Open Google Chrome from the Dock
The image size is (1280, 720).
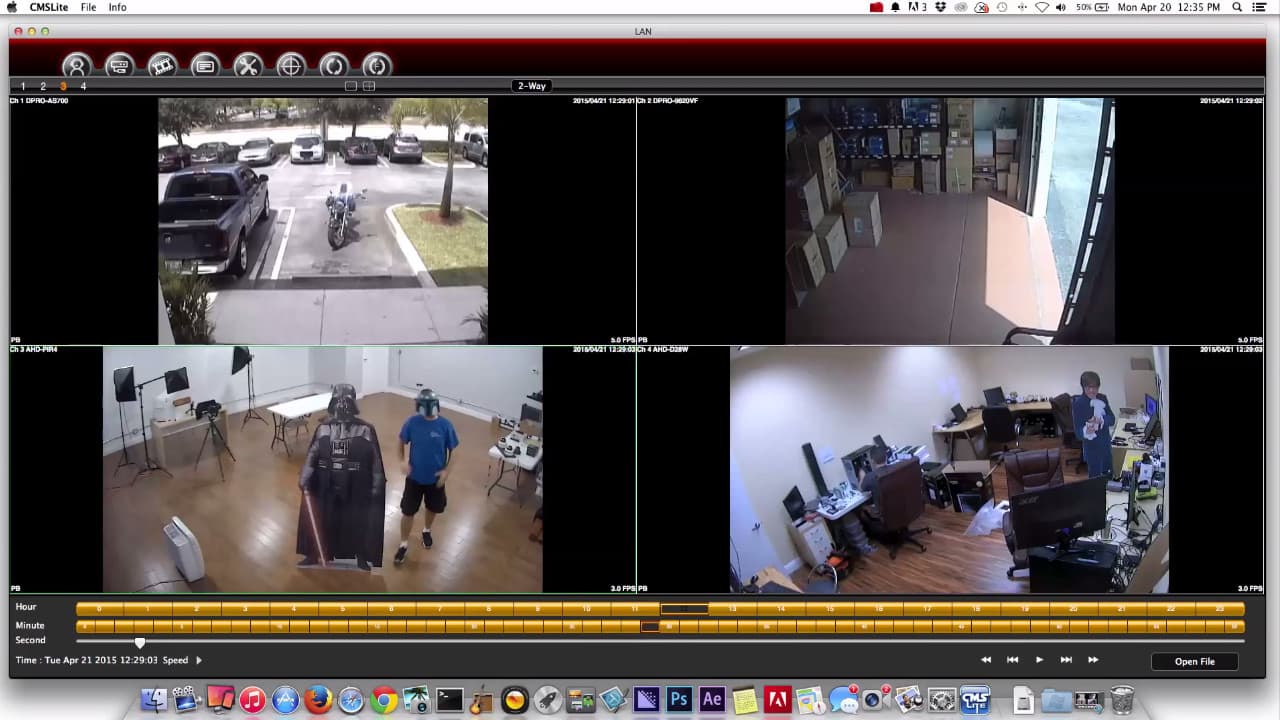pos(384,700)
